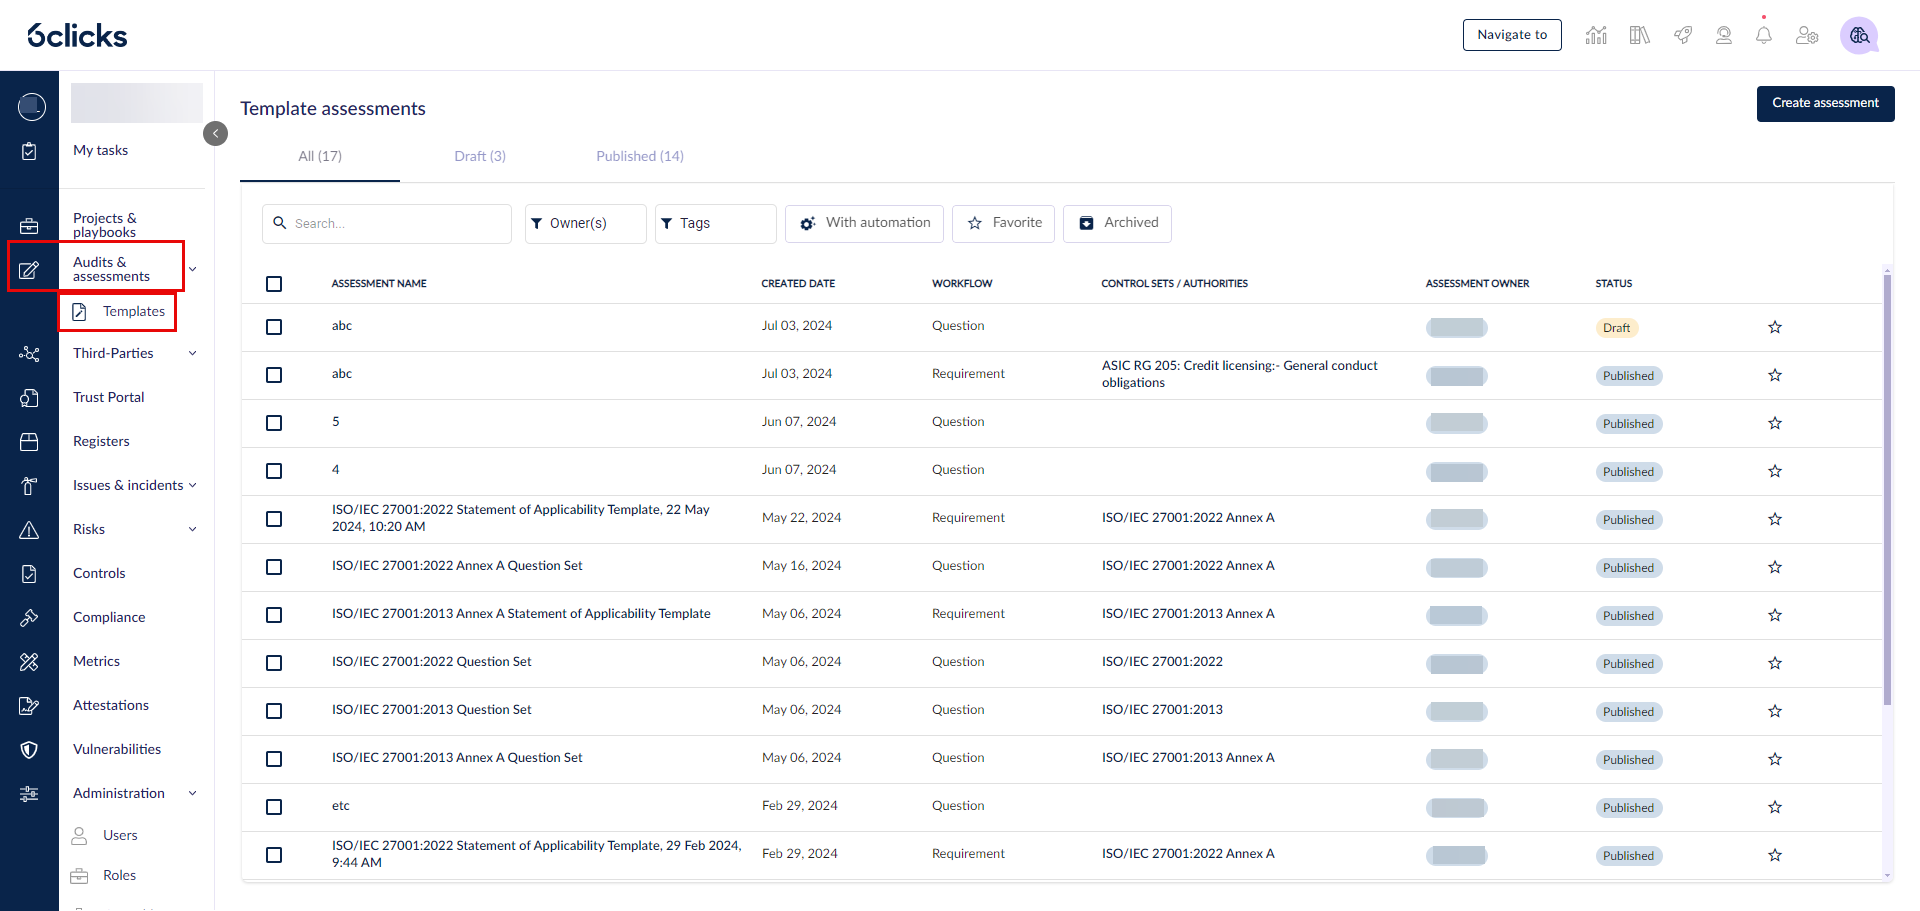Viewport: 1920px width, 911px height.
Task: Click the Metrics ruler-cross sidebar icon
Action: (29, 662)
